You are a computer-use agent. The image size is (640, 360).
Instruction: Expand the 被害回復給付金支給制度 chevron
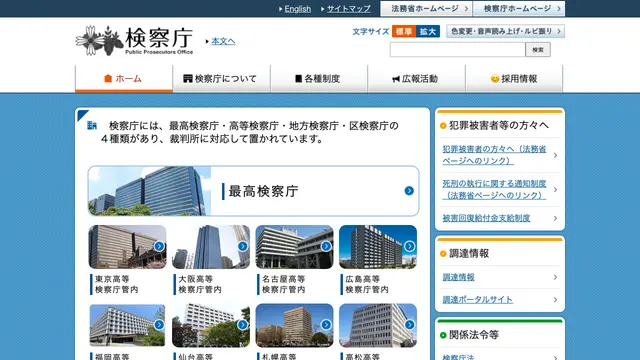click(x=555, y=218)
